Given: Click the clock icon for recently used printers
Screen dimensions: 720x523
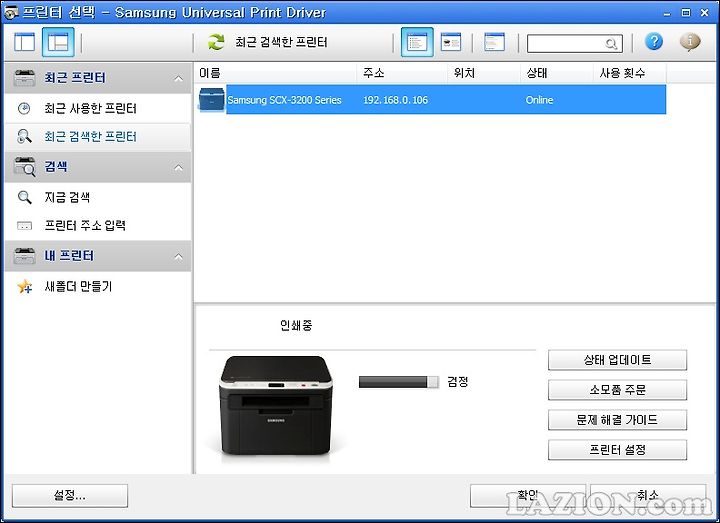Looking at the screenshot, I should click(x=24, y=108).
